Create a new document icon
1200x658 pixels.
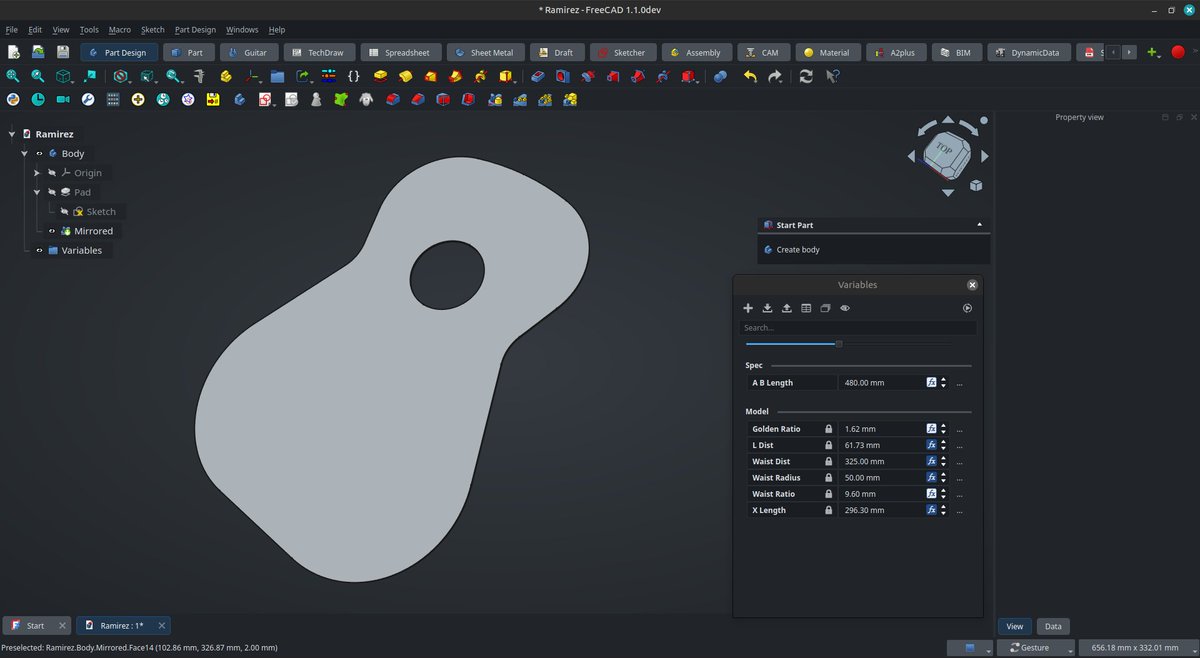coord(13,52)
